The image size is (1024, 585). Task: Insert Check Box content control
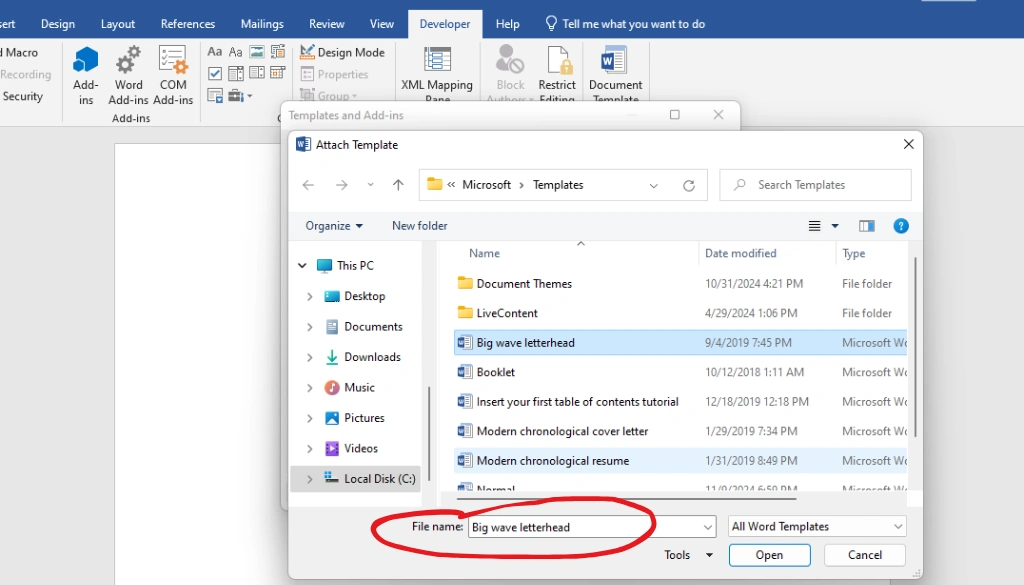214,73
